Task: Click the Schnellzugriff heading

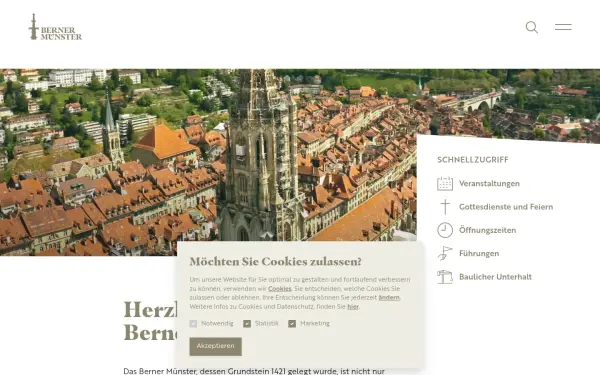Action: point(473,160)
